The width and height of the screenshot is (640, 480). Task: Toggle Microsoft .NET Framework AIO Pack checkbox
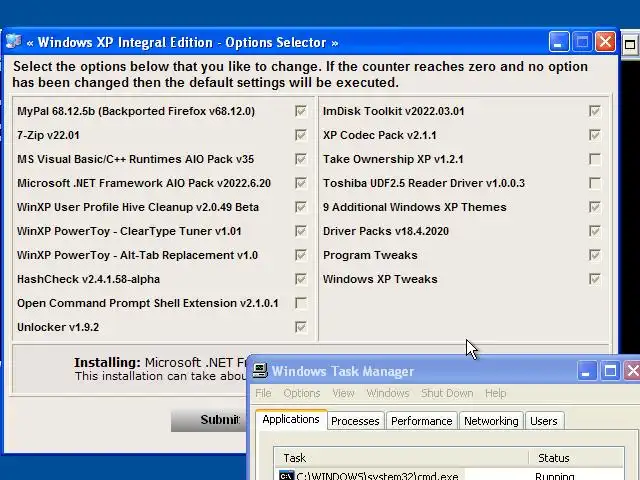click(301, 183)
